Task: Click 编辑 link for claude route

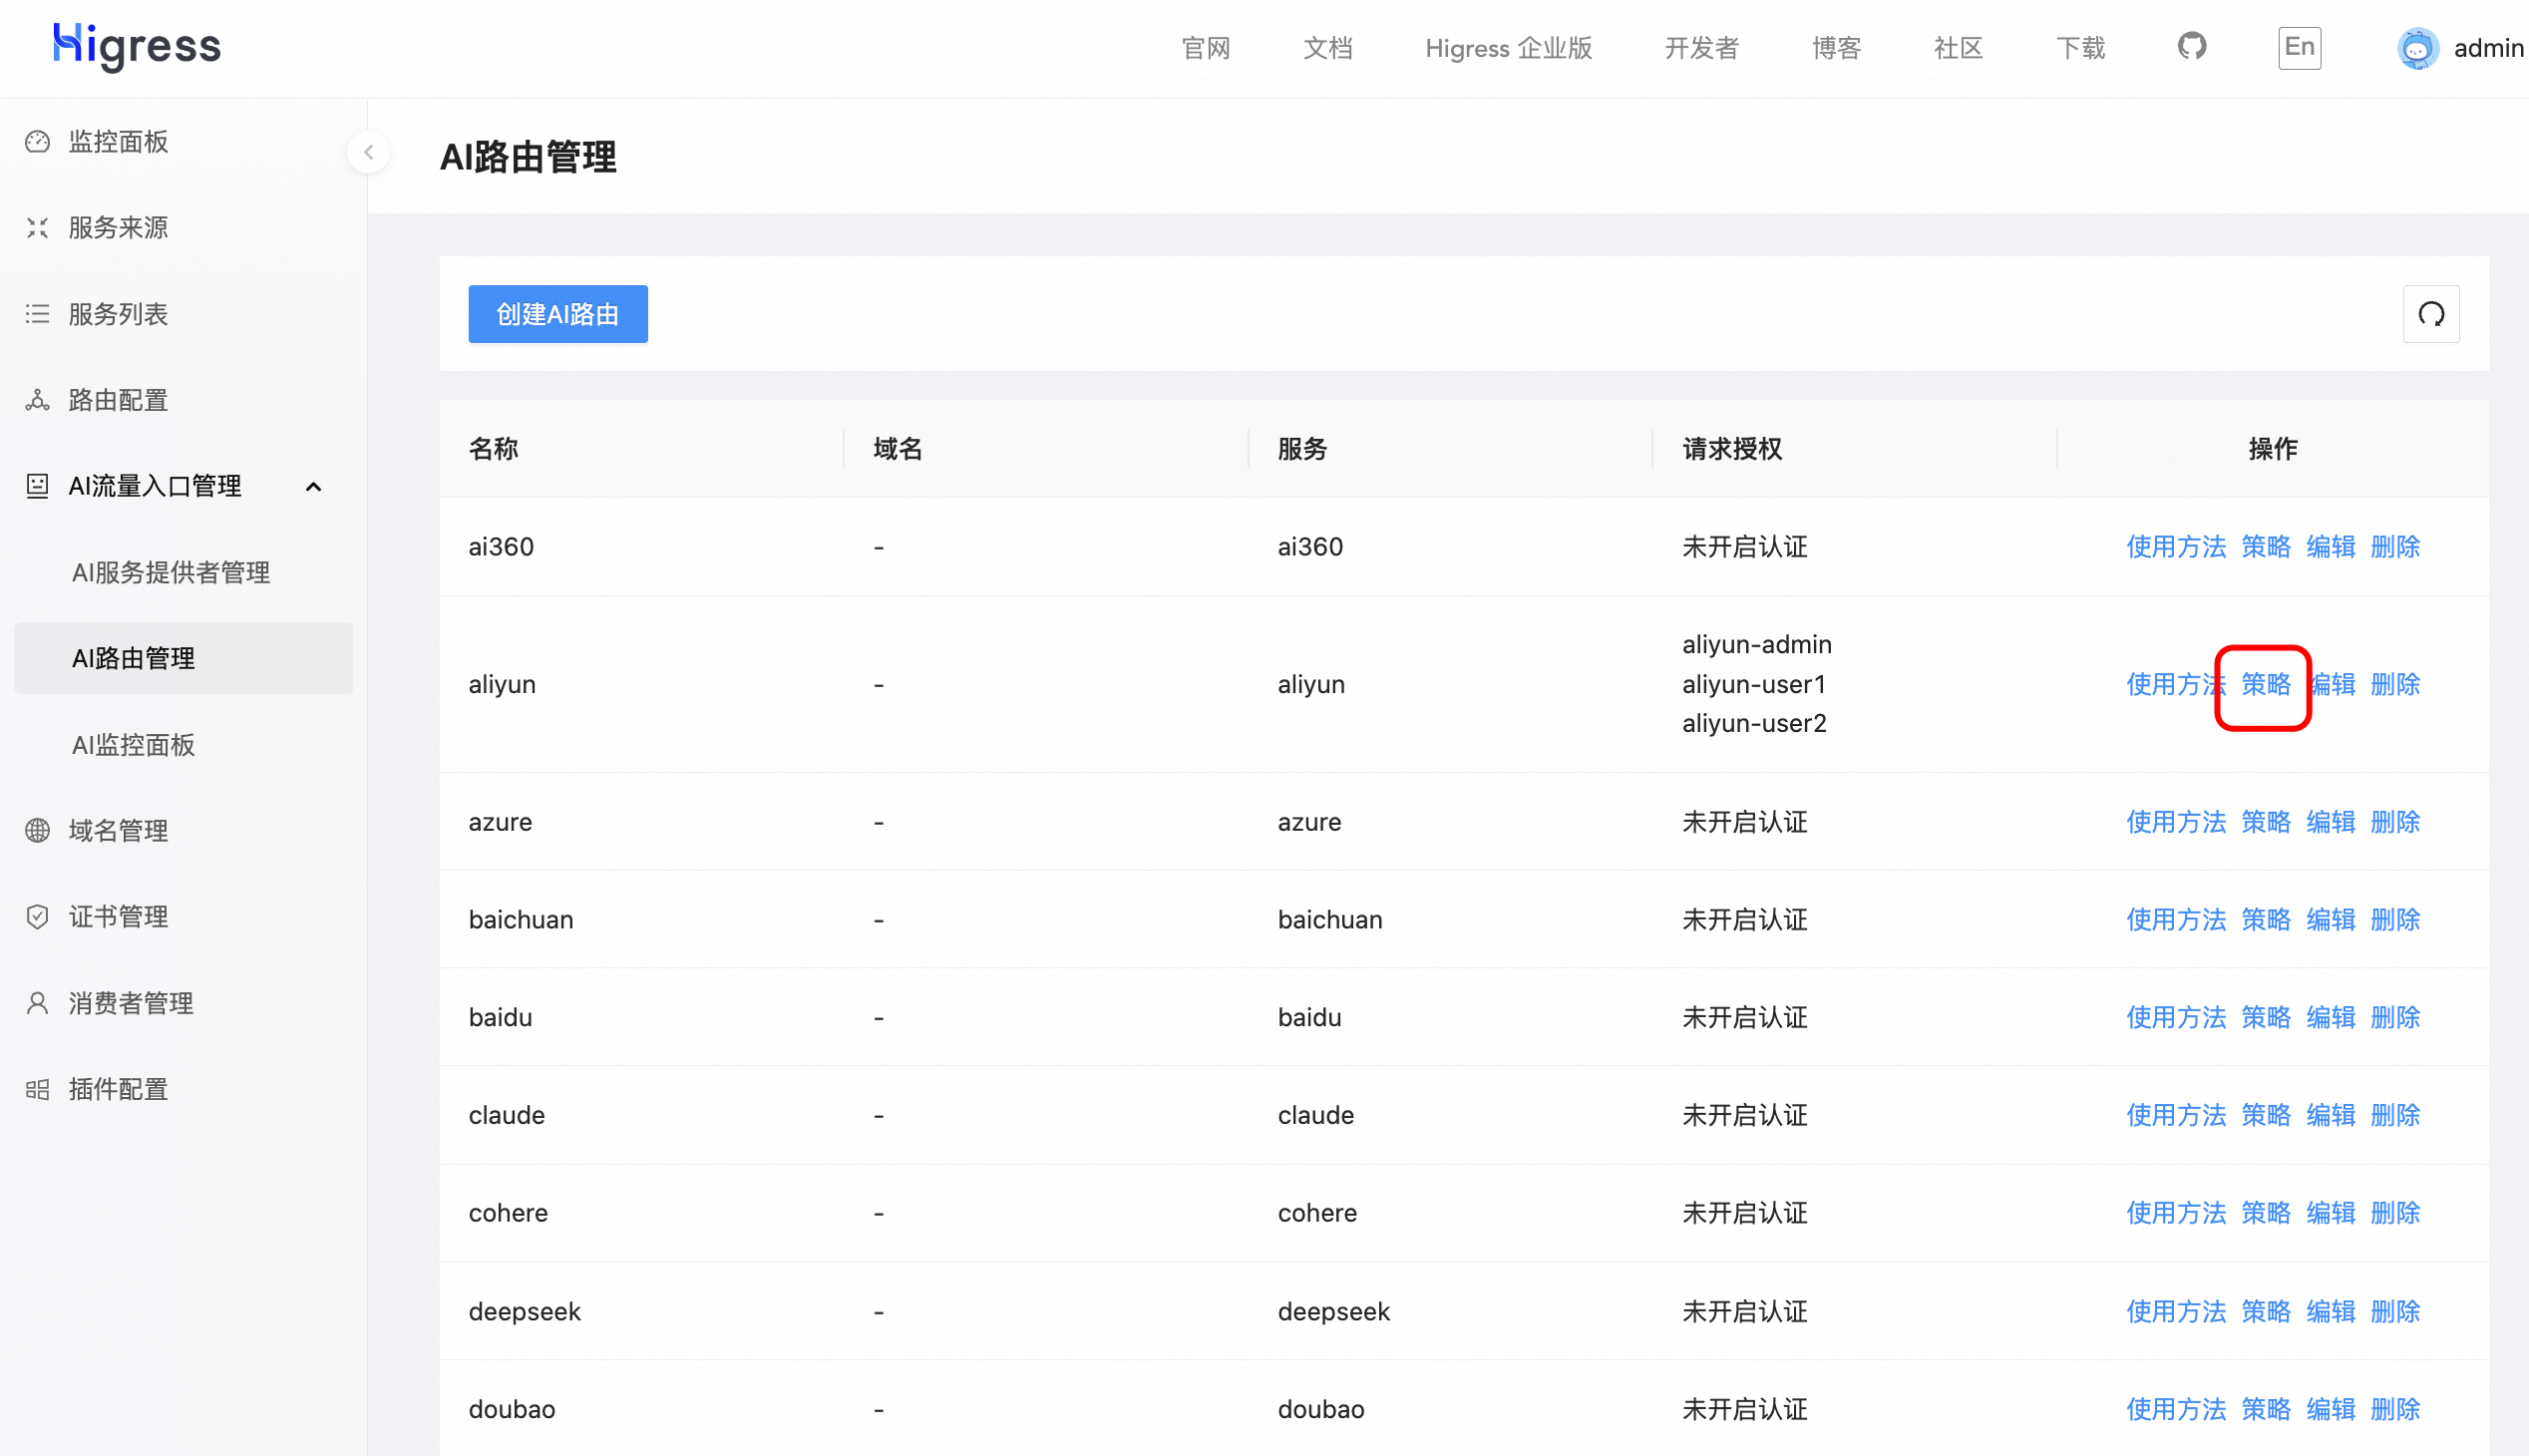Action: [x=2330, y=1115]
